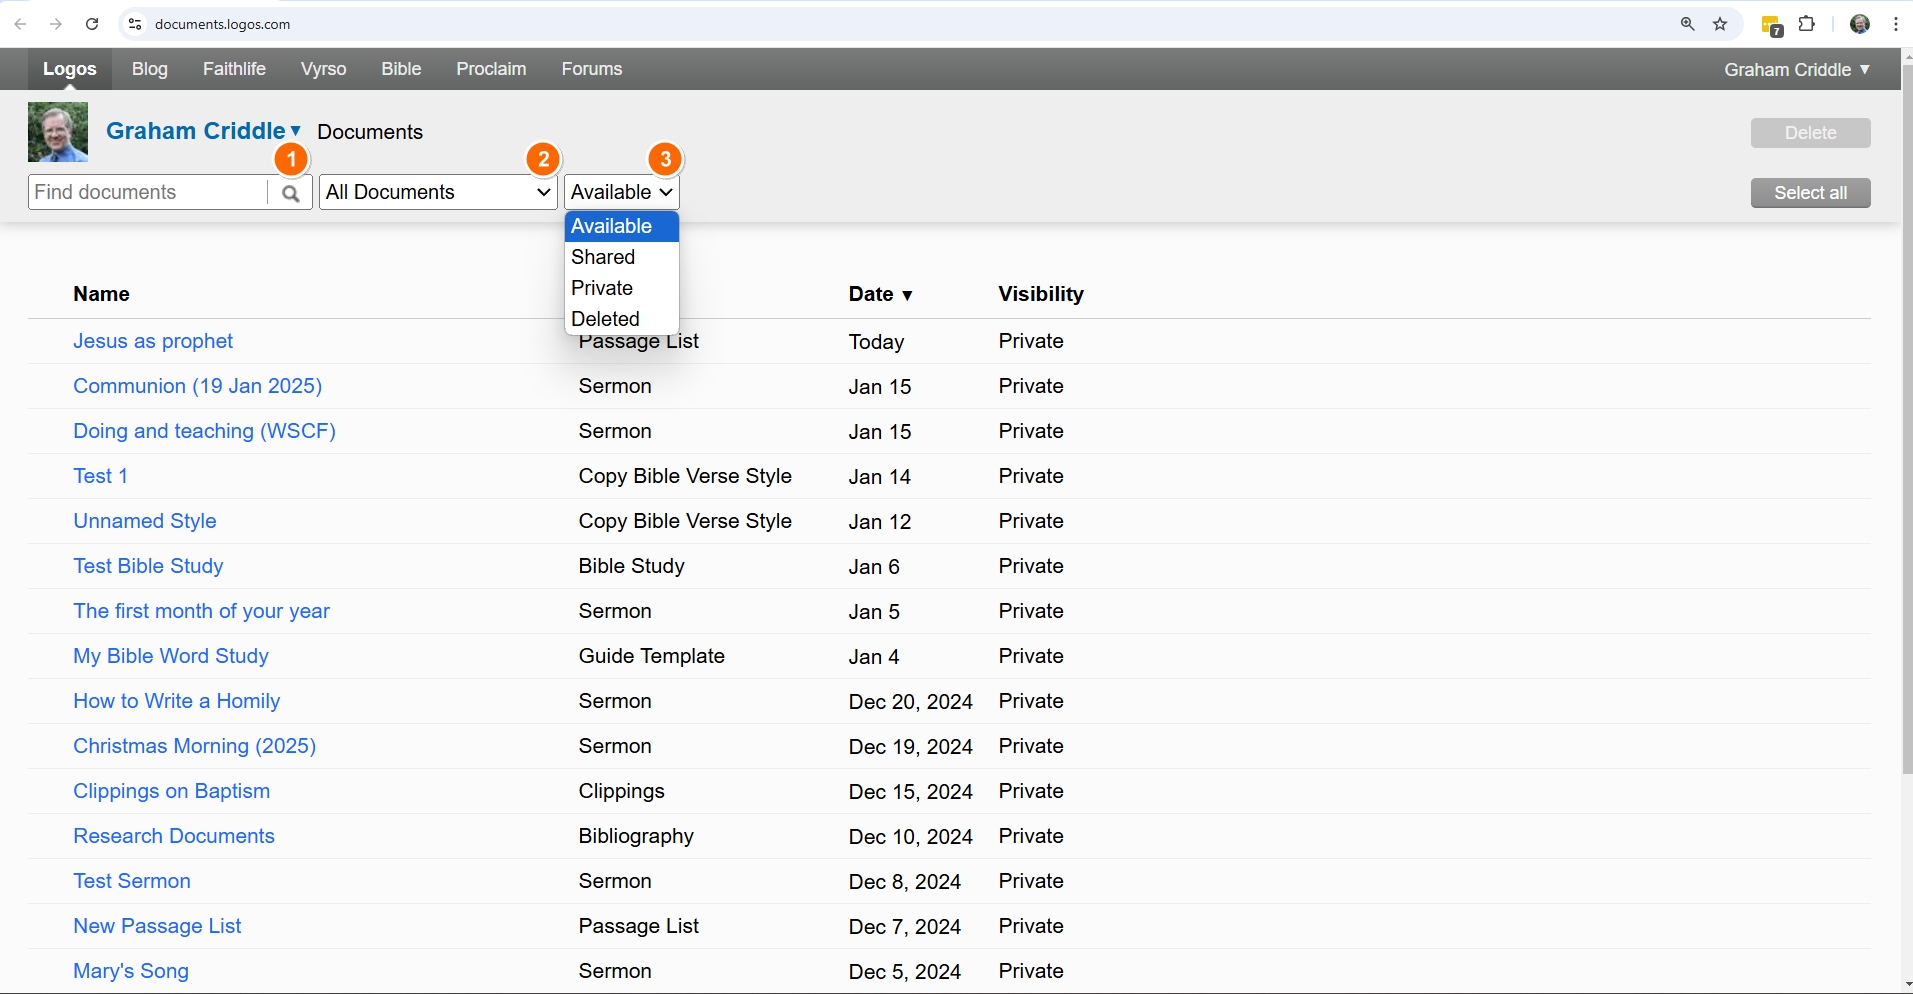Open How to Write a Homily
This screenshot has height=994, width=1913.
point(176,701)
